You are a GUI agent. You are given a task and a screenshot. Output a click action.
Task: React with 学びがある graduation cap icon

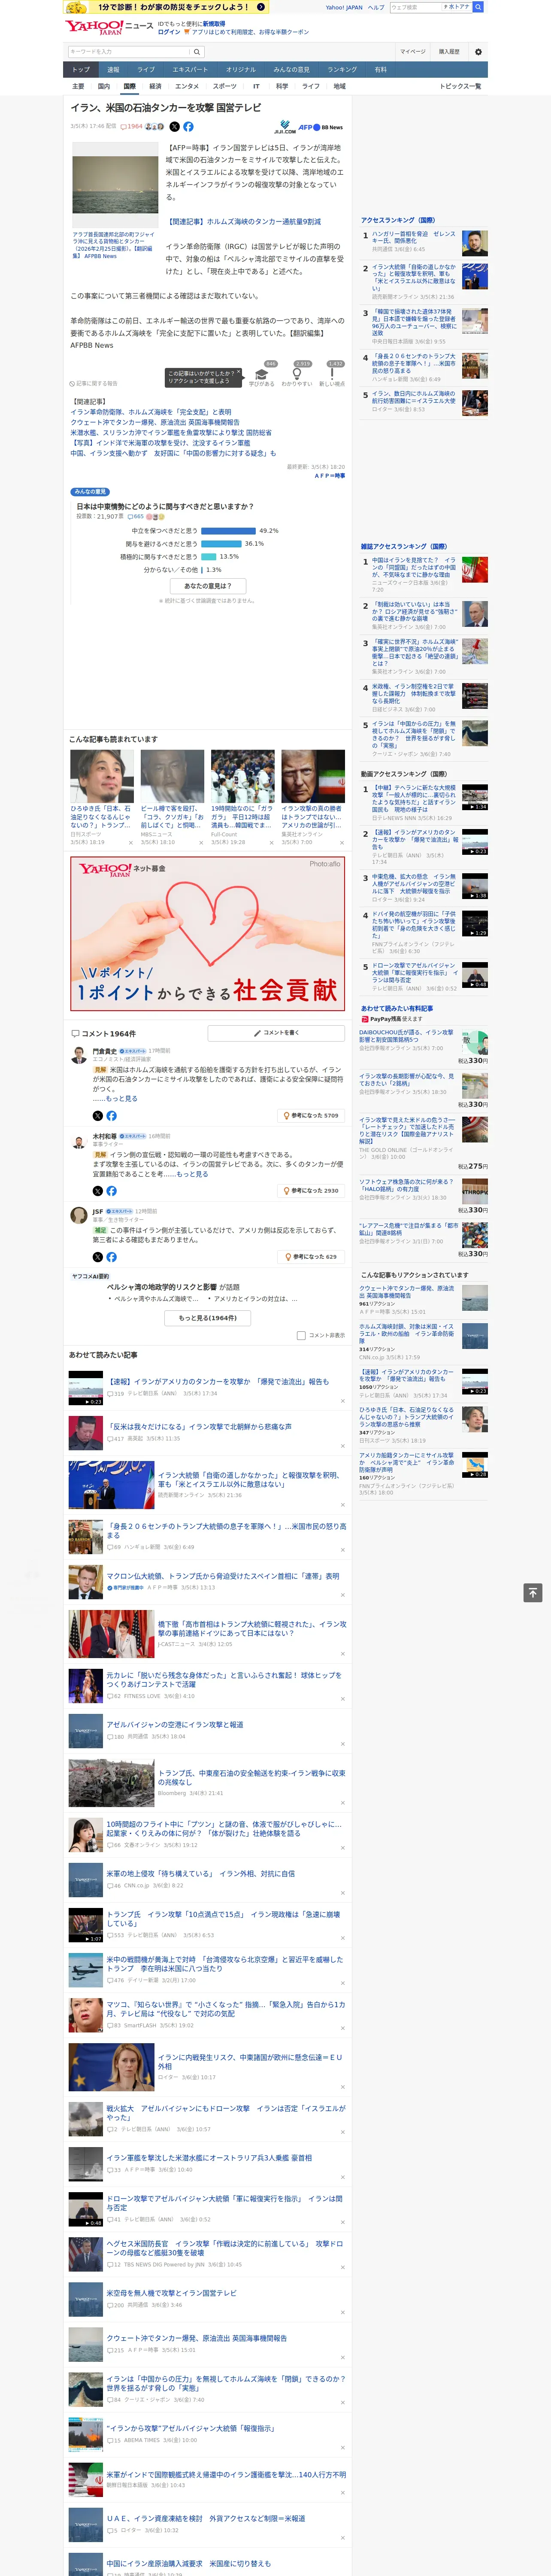pos(262,375)
